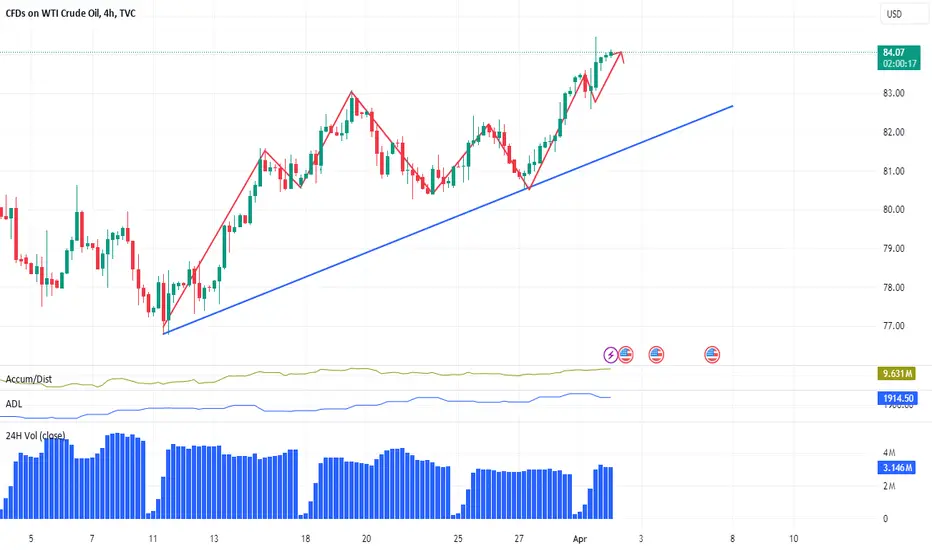The image size is (932, 550).
Task: Click the 77.00 price axis level
Action: tap(893, 326)
